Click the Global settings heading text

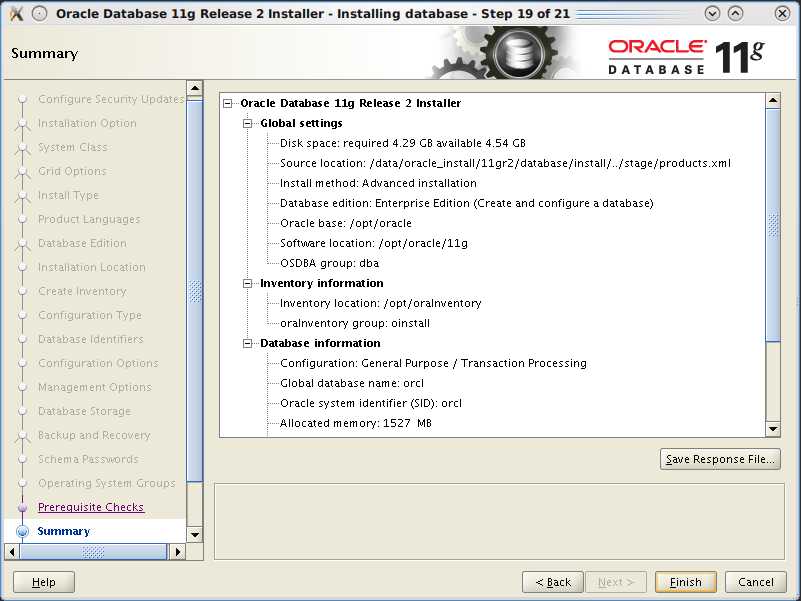[x=301, y=124]
